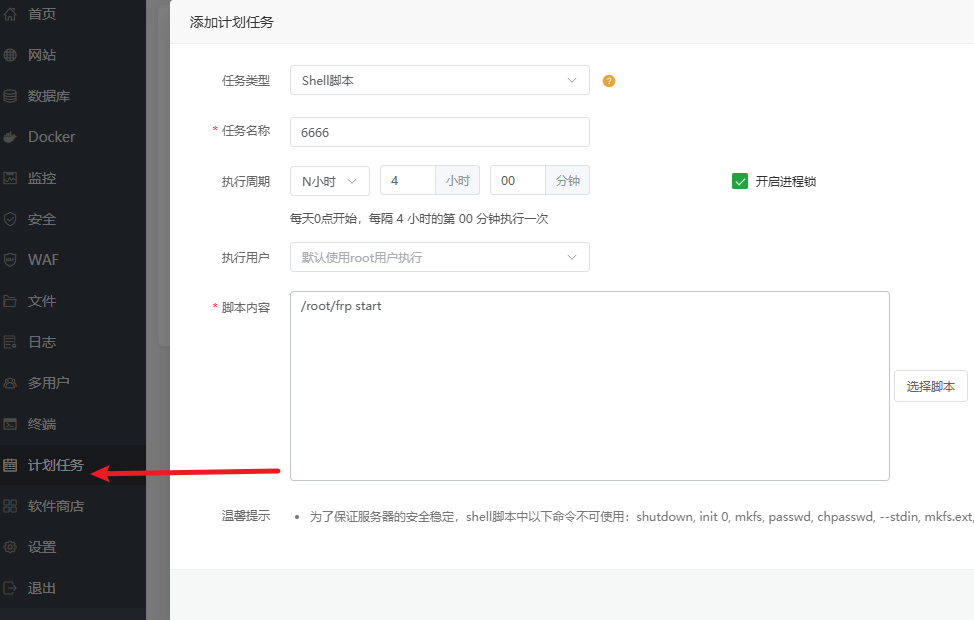The height and width of the screenshot is (620, 974).
Task: Click the database icon for 数据库
Action: 11,96
